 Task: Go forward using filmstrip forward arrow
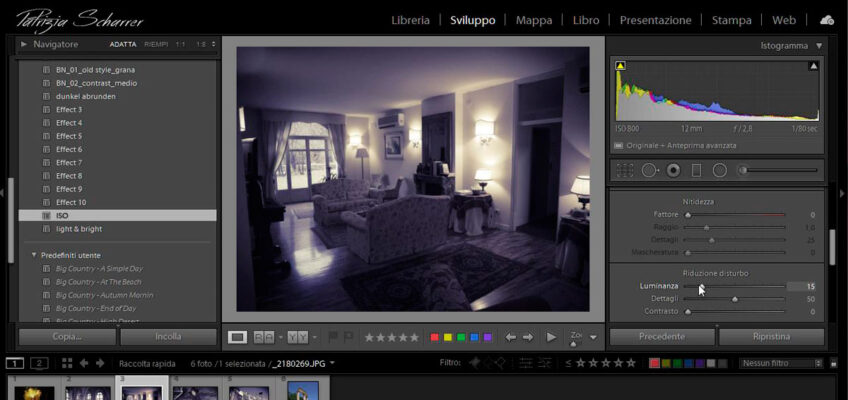click(100, 363)
